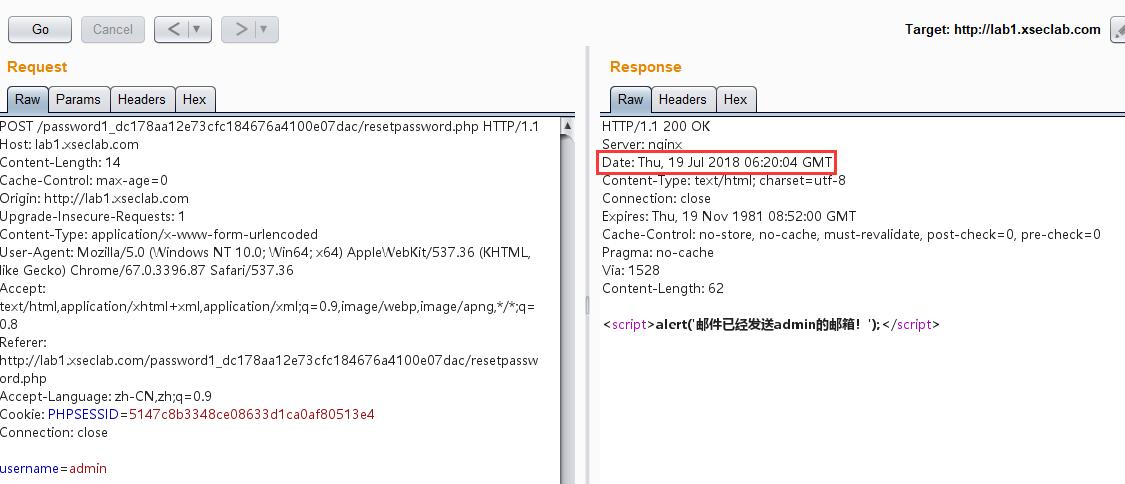
Task: Click the Origin header line
Action: (95, 198)
